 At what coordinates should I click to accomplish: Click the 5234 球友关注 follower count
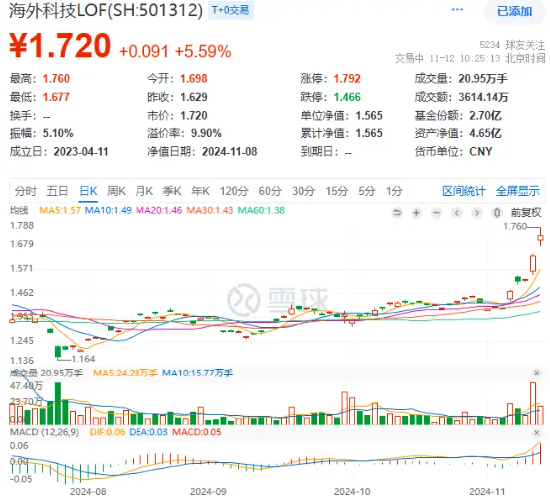click(512, 45)
